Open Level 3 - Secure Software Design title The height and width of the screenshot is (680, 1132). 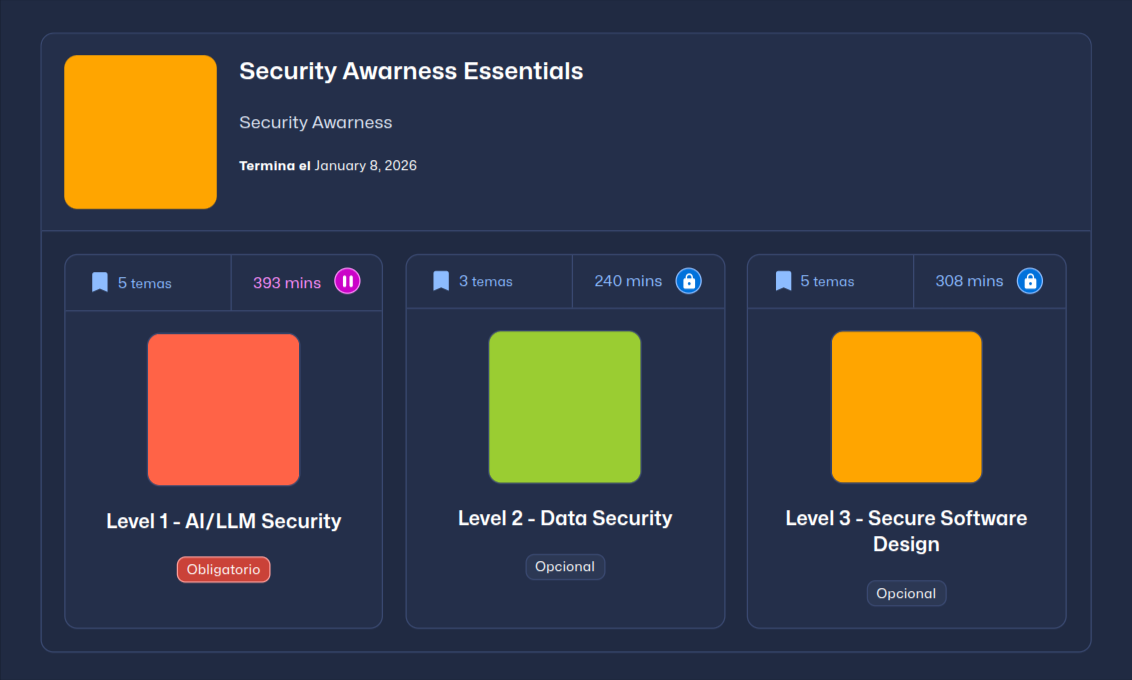tap(906, 531)
